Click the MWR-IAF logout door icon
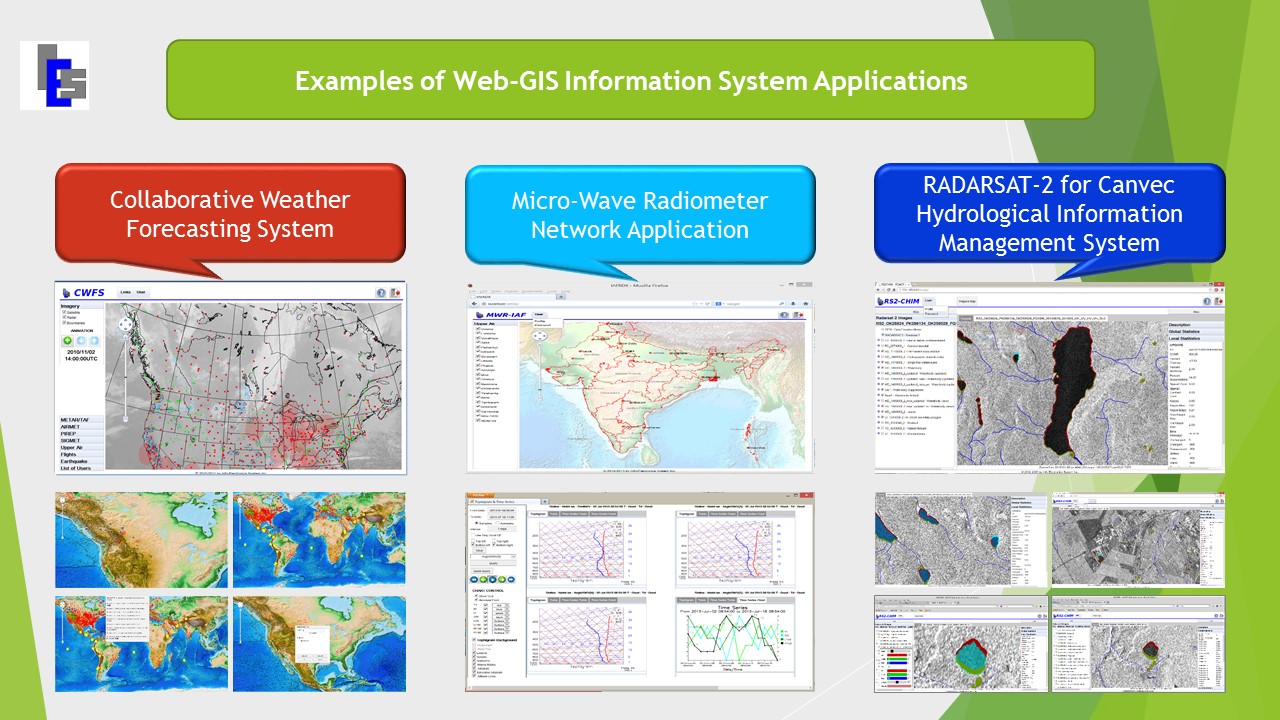This screenshot has width=1280, height=720. tap(800, 315)
